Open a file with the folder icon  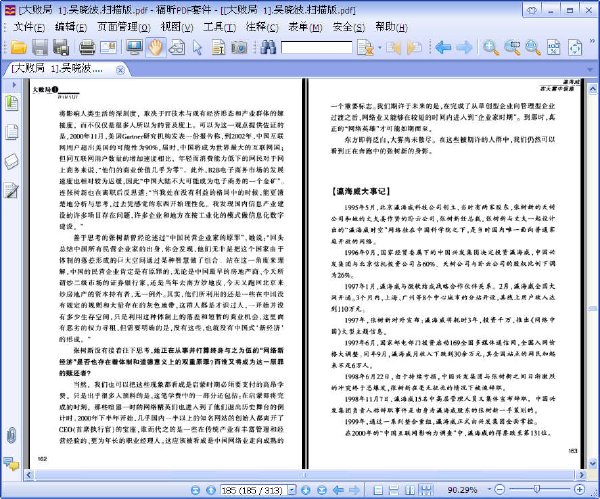(18, 47)
